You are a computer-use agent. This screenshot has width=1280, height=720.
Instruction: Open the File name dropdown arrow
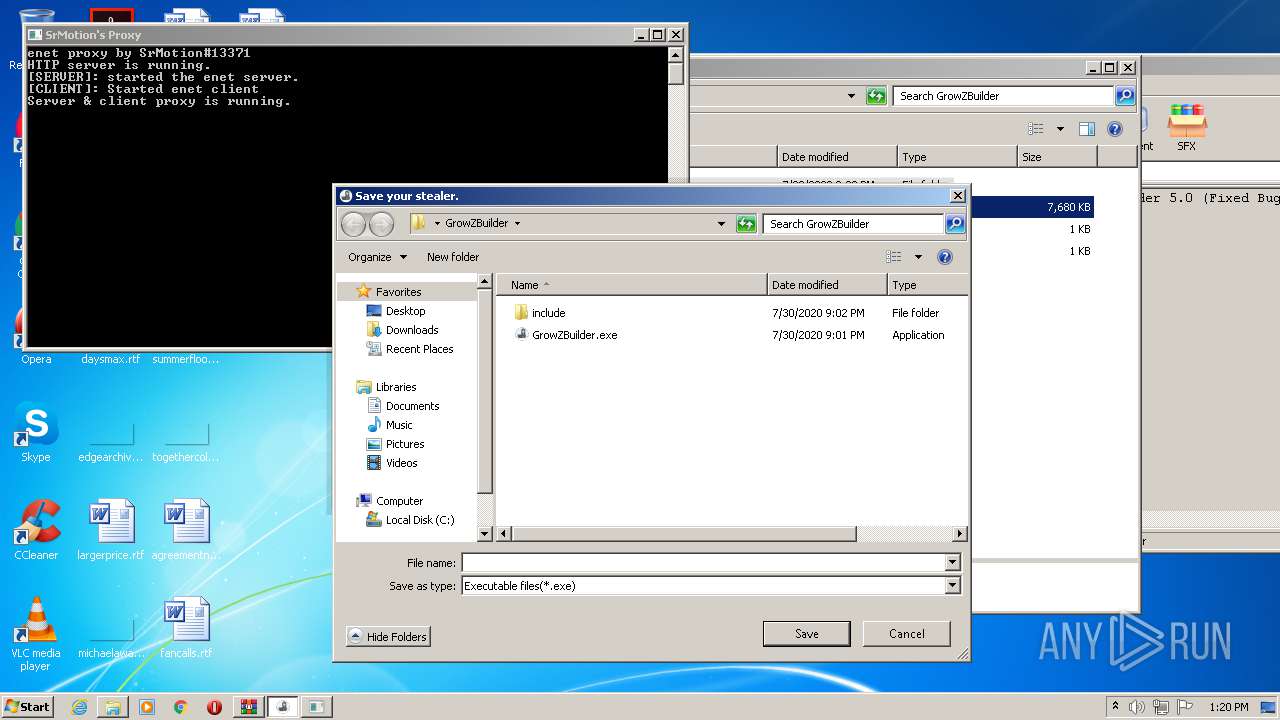[x=952, y=563]
